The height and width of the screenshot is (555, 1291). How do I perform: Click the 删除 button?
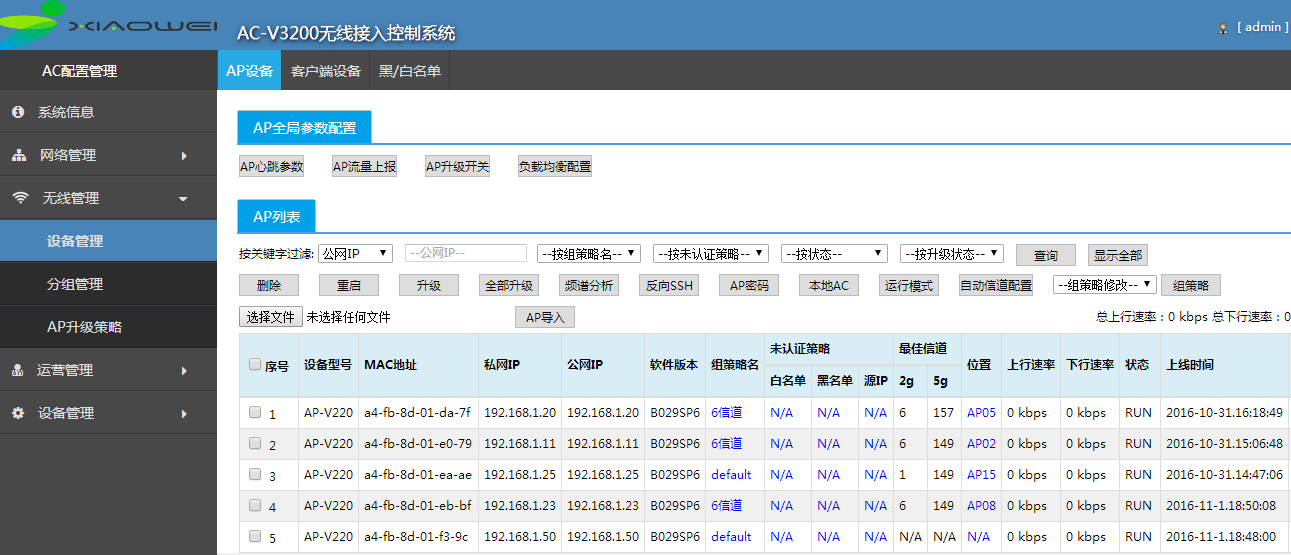[269, 285]
